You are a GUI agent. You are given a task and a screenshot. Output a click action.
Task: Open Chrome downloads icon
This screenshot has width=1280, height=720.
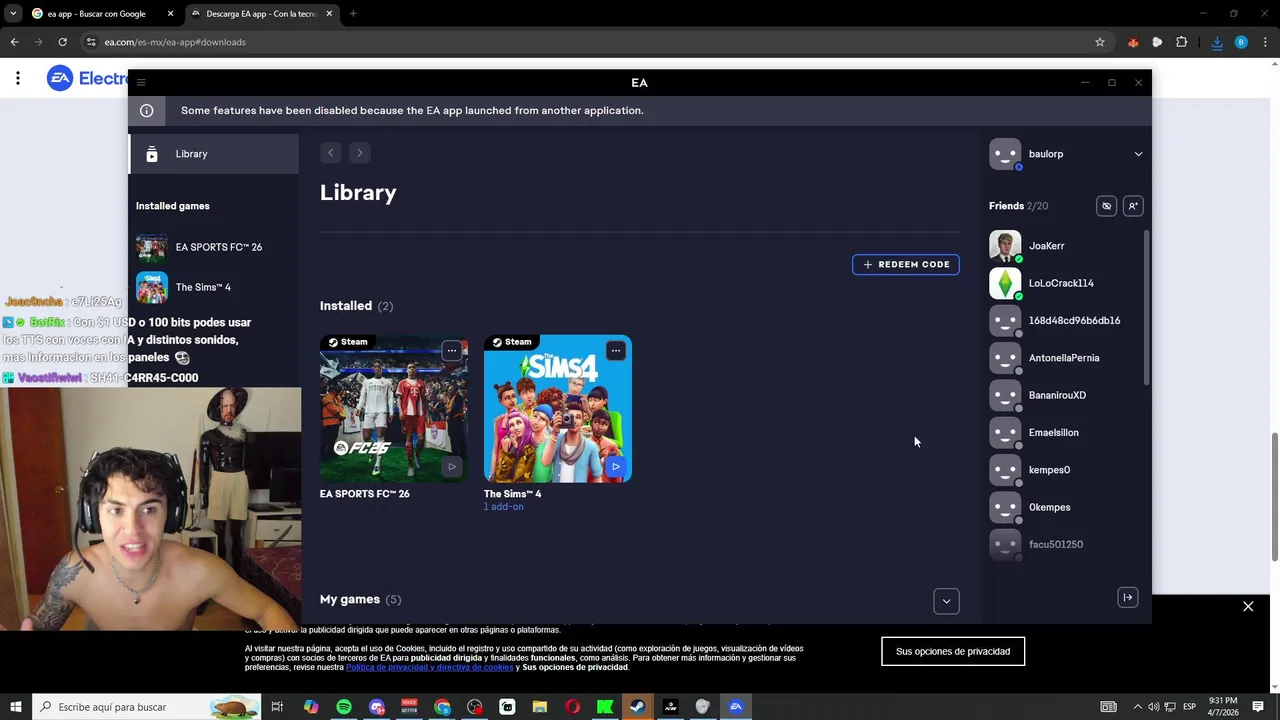[x=1217, y=42]
